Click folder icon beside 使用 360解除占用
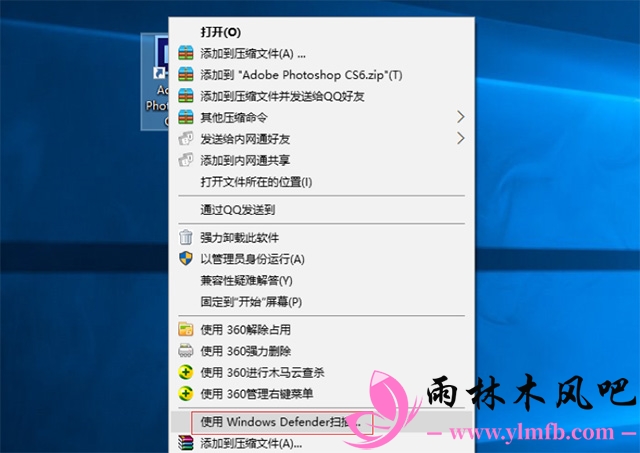Viewport: 640px width, 453px height. 186,329
